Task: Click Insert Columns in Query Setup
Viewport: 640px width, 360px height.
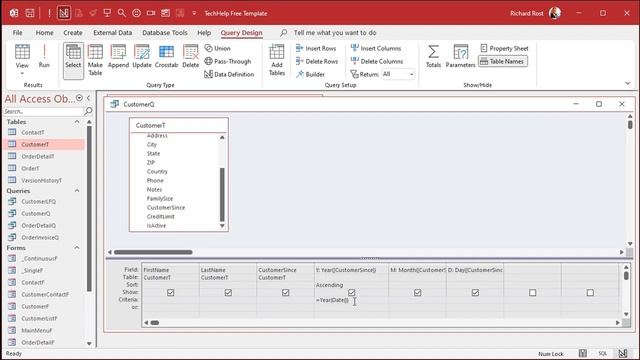Action: [x=376, y=48]
